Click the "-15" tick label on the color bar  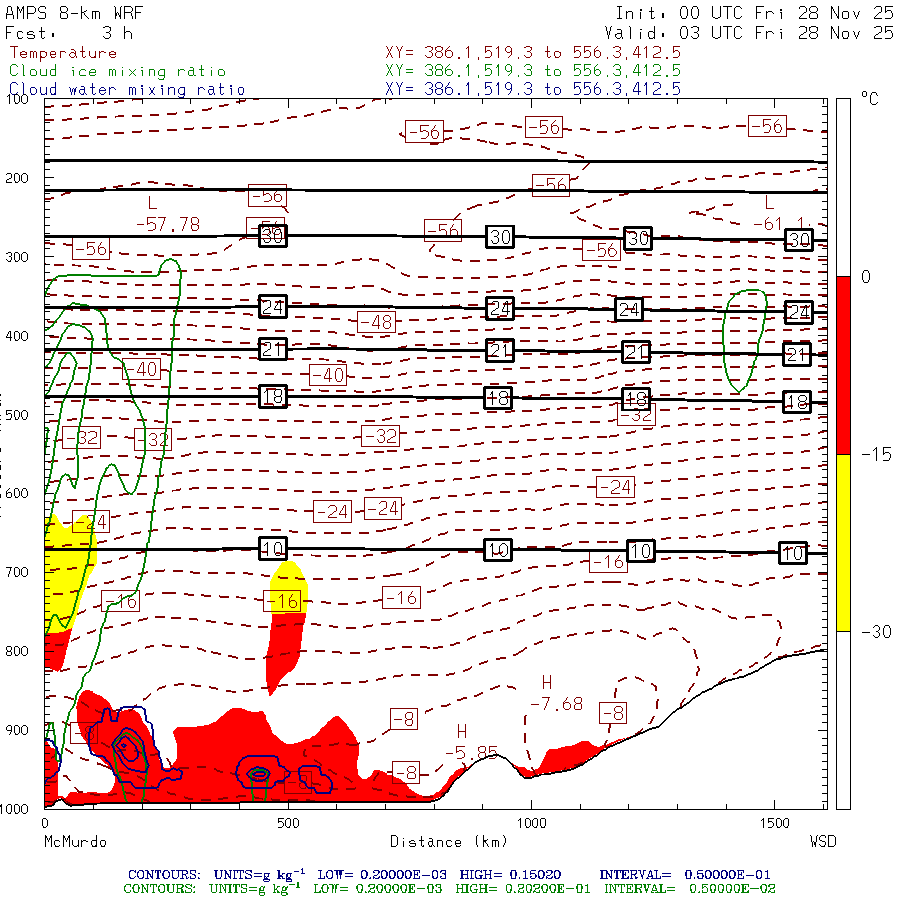coord(876,455)
